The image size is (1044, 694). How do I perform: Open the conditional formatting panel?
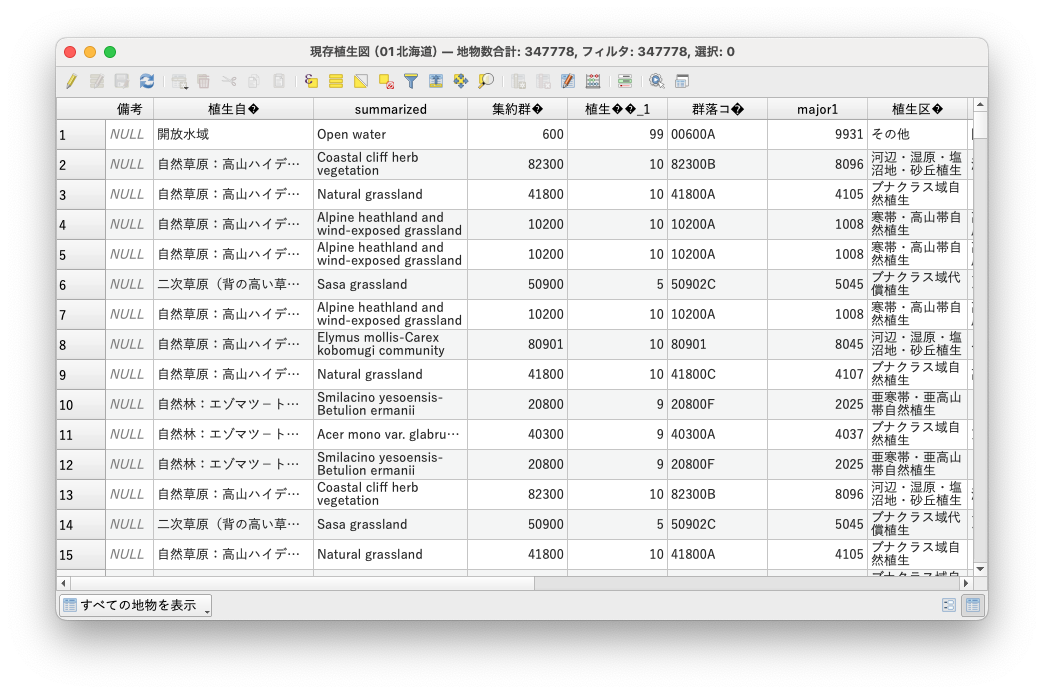[x=624, y=81]
